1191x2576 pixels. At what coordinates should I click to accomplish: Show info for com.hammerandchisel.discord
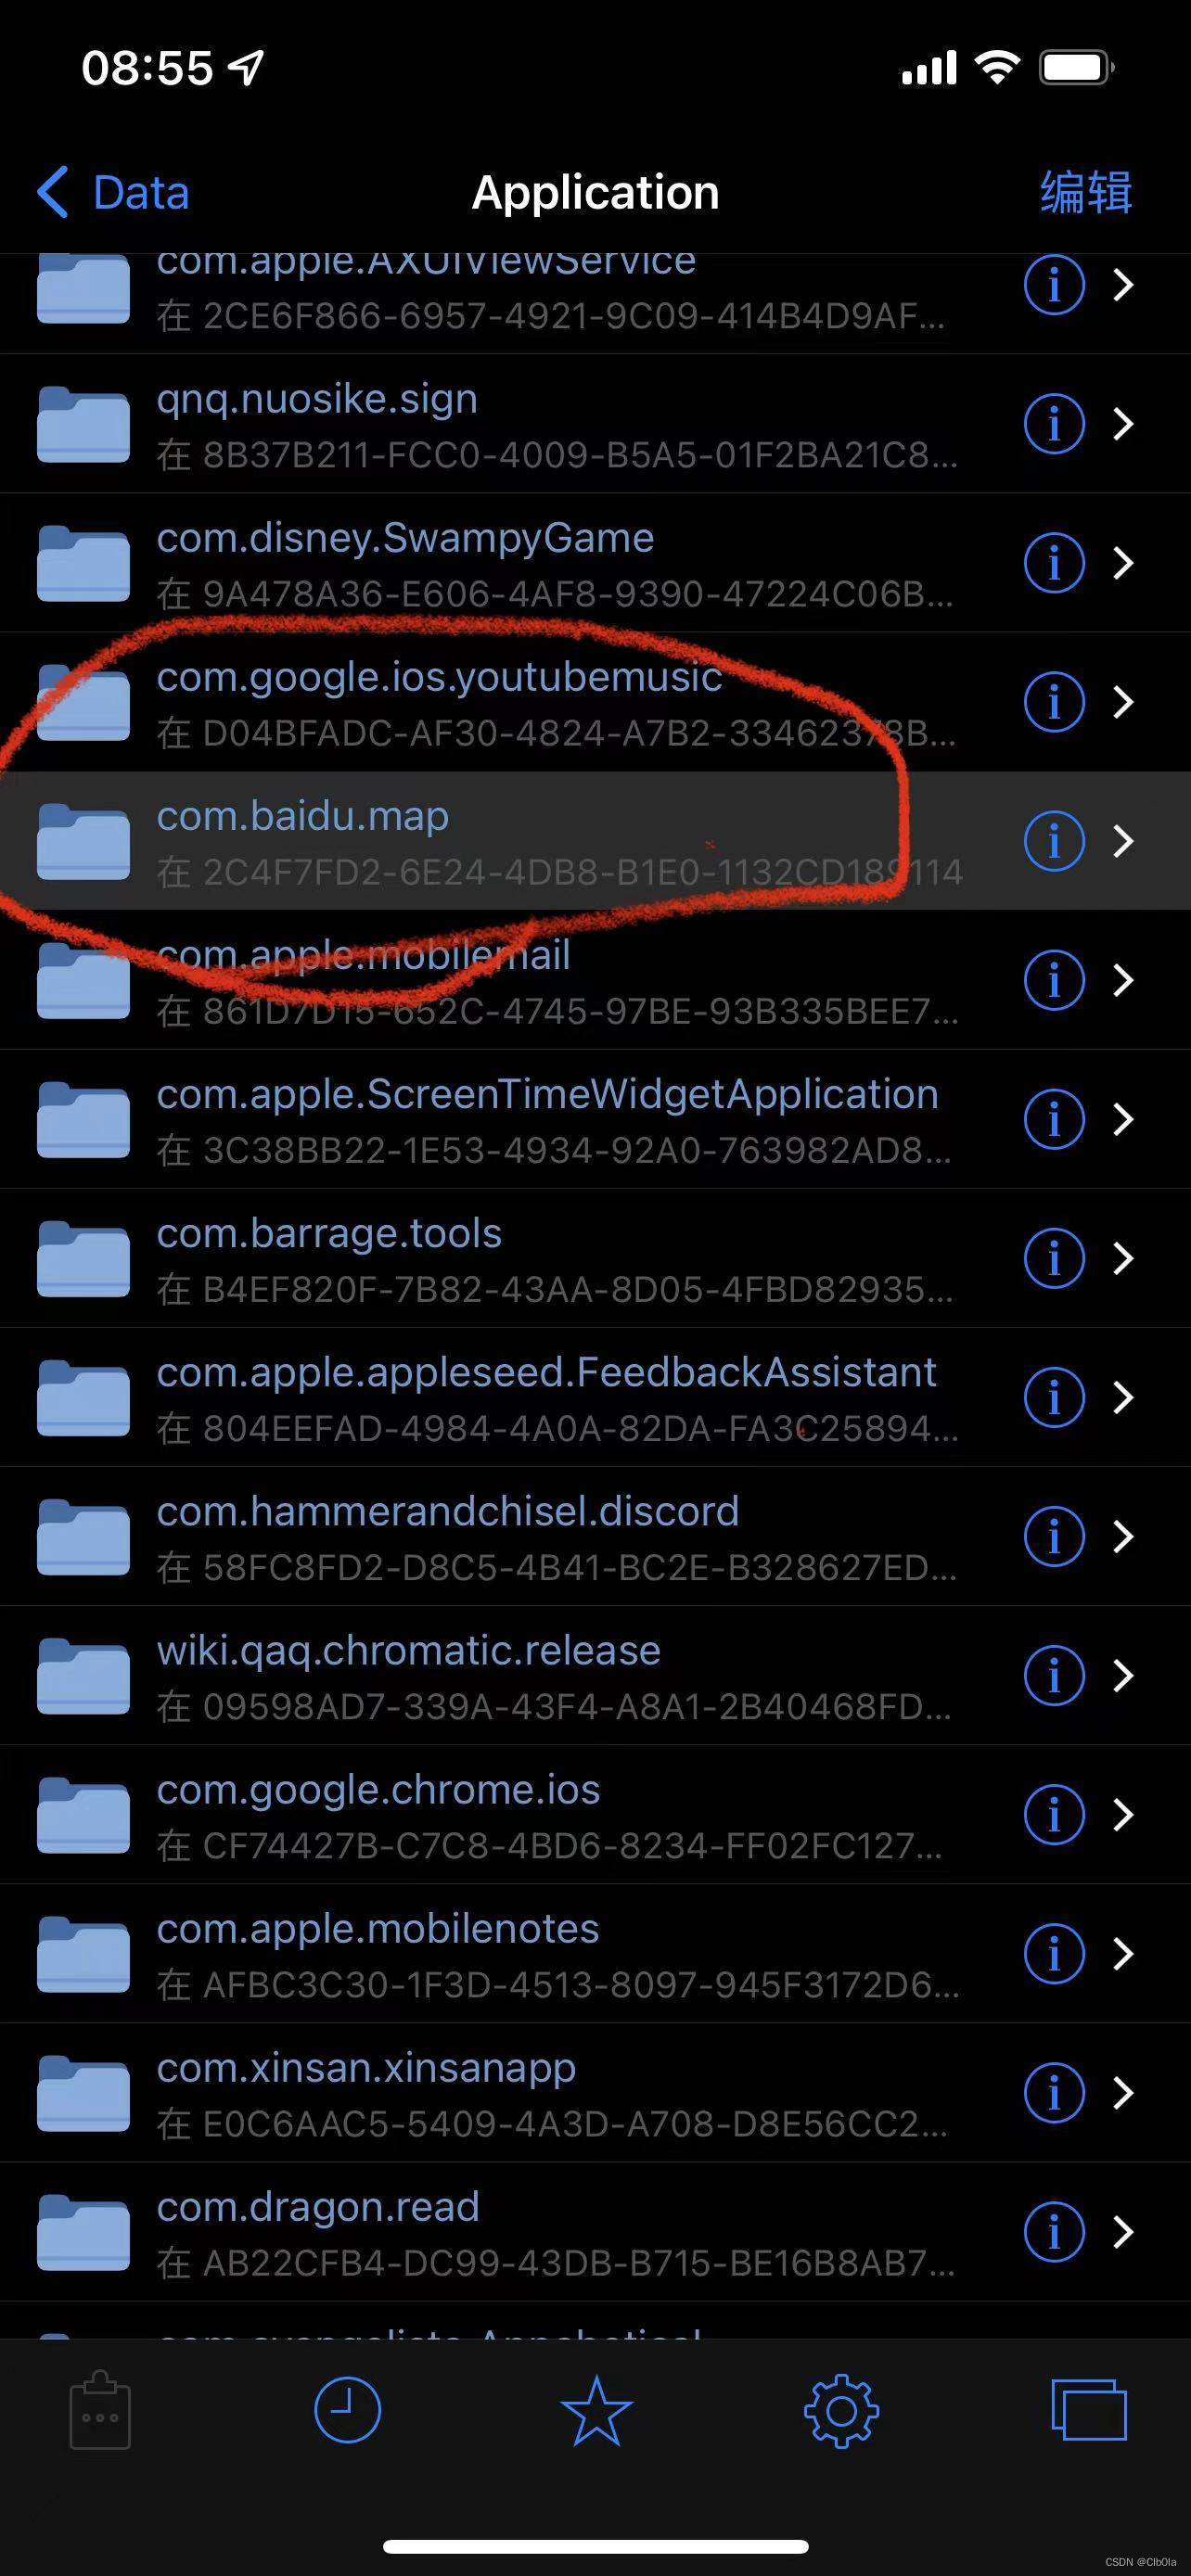1054,1536
